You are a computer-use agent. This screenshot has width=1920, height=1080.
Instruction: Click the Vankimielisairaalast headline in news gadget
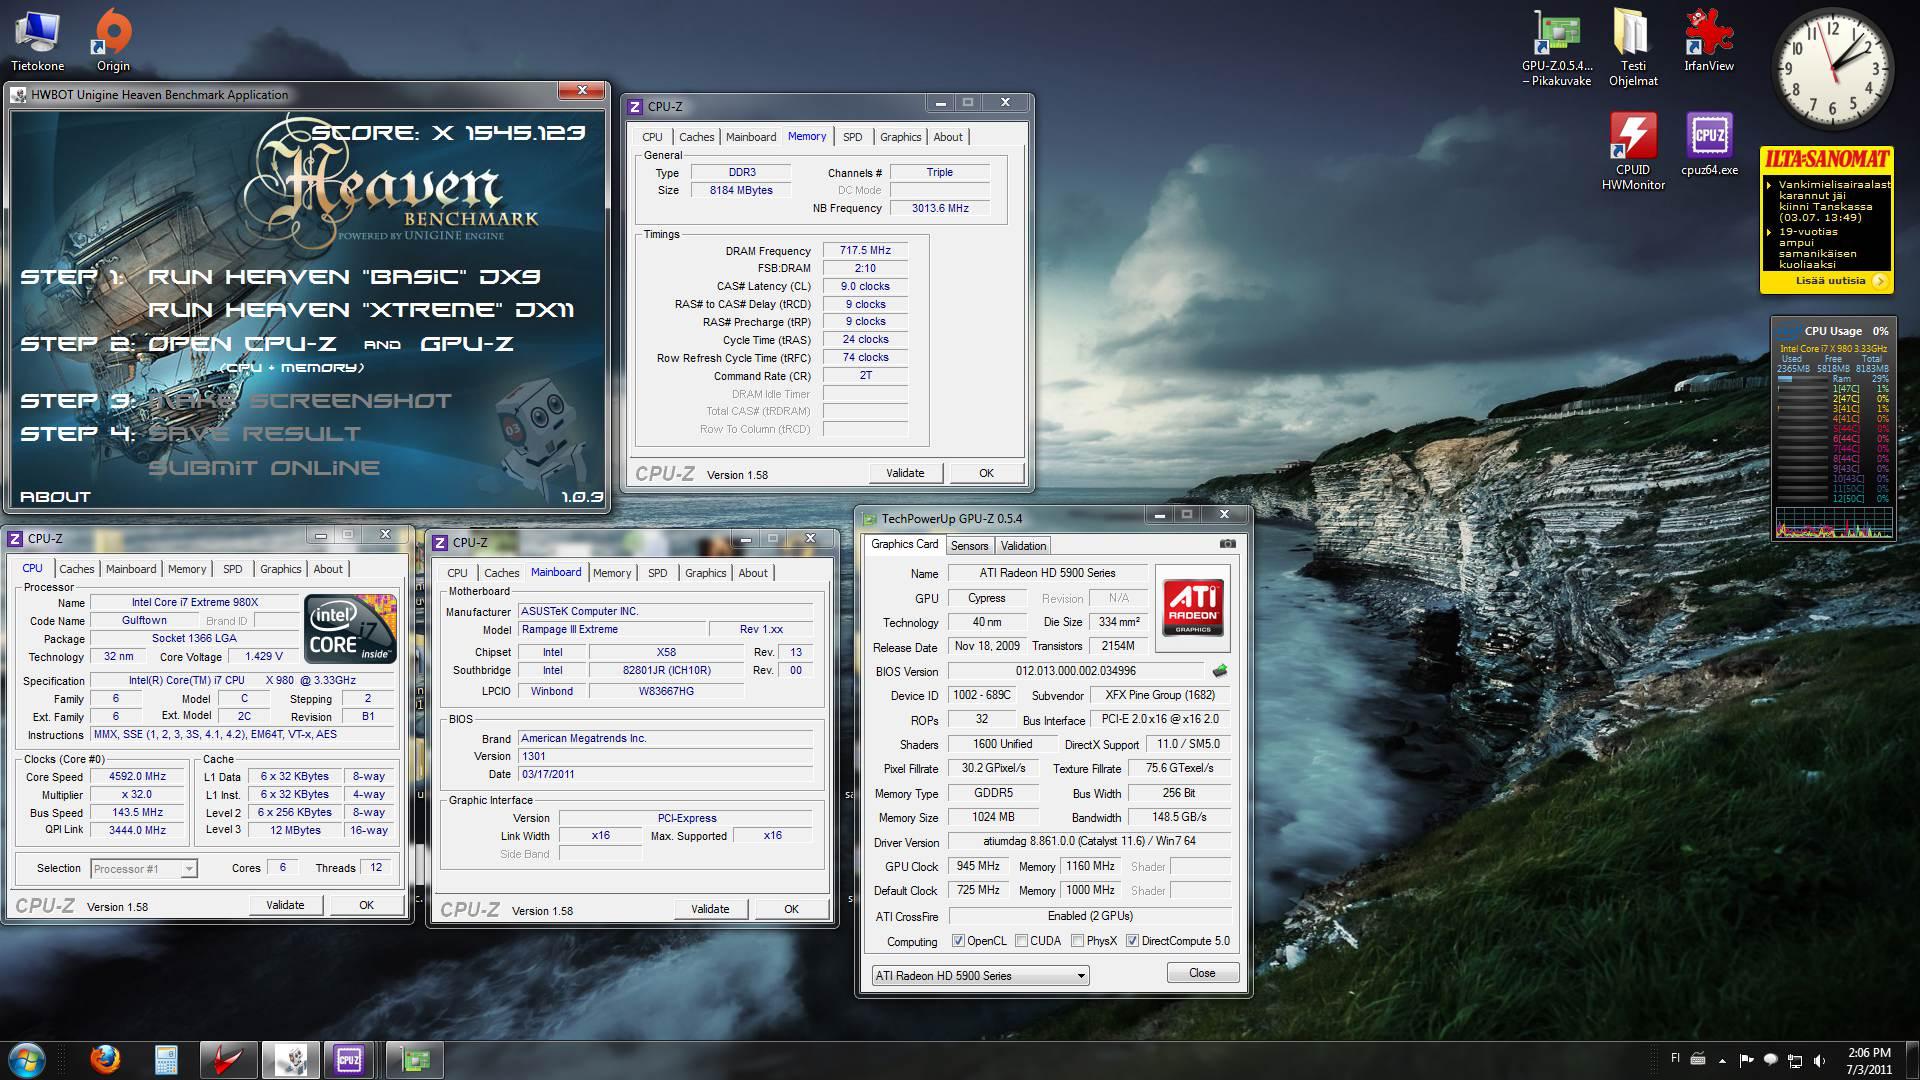tap(1834, 201)
